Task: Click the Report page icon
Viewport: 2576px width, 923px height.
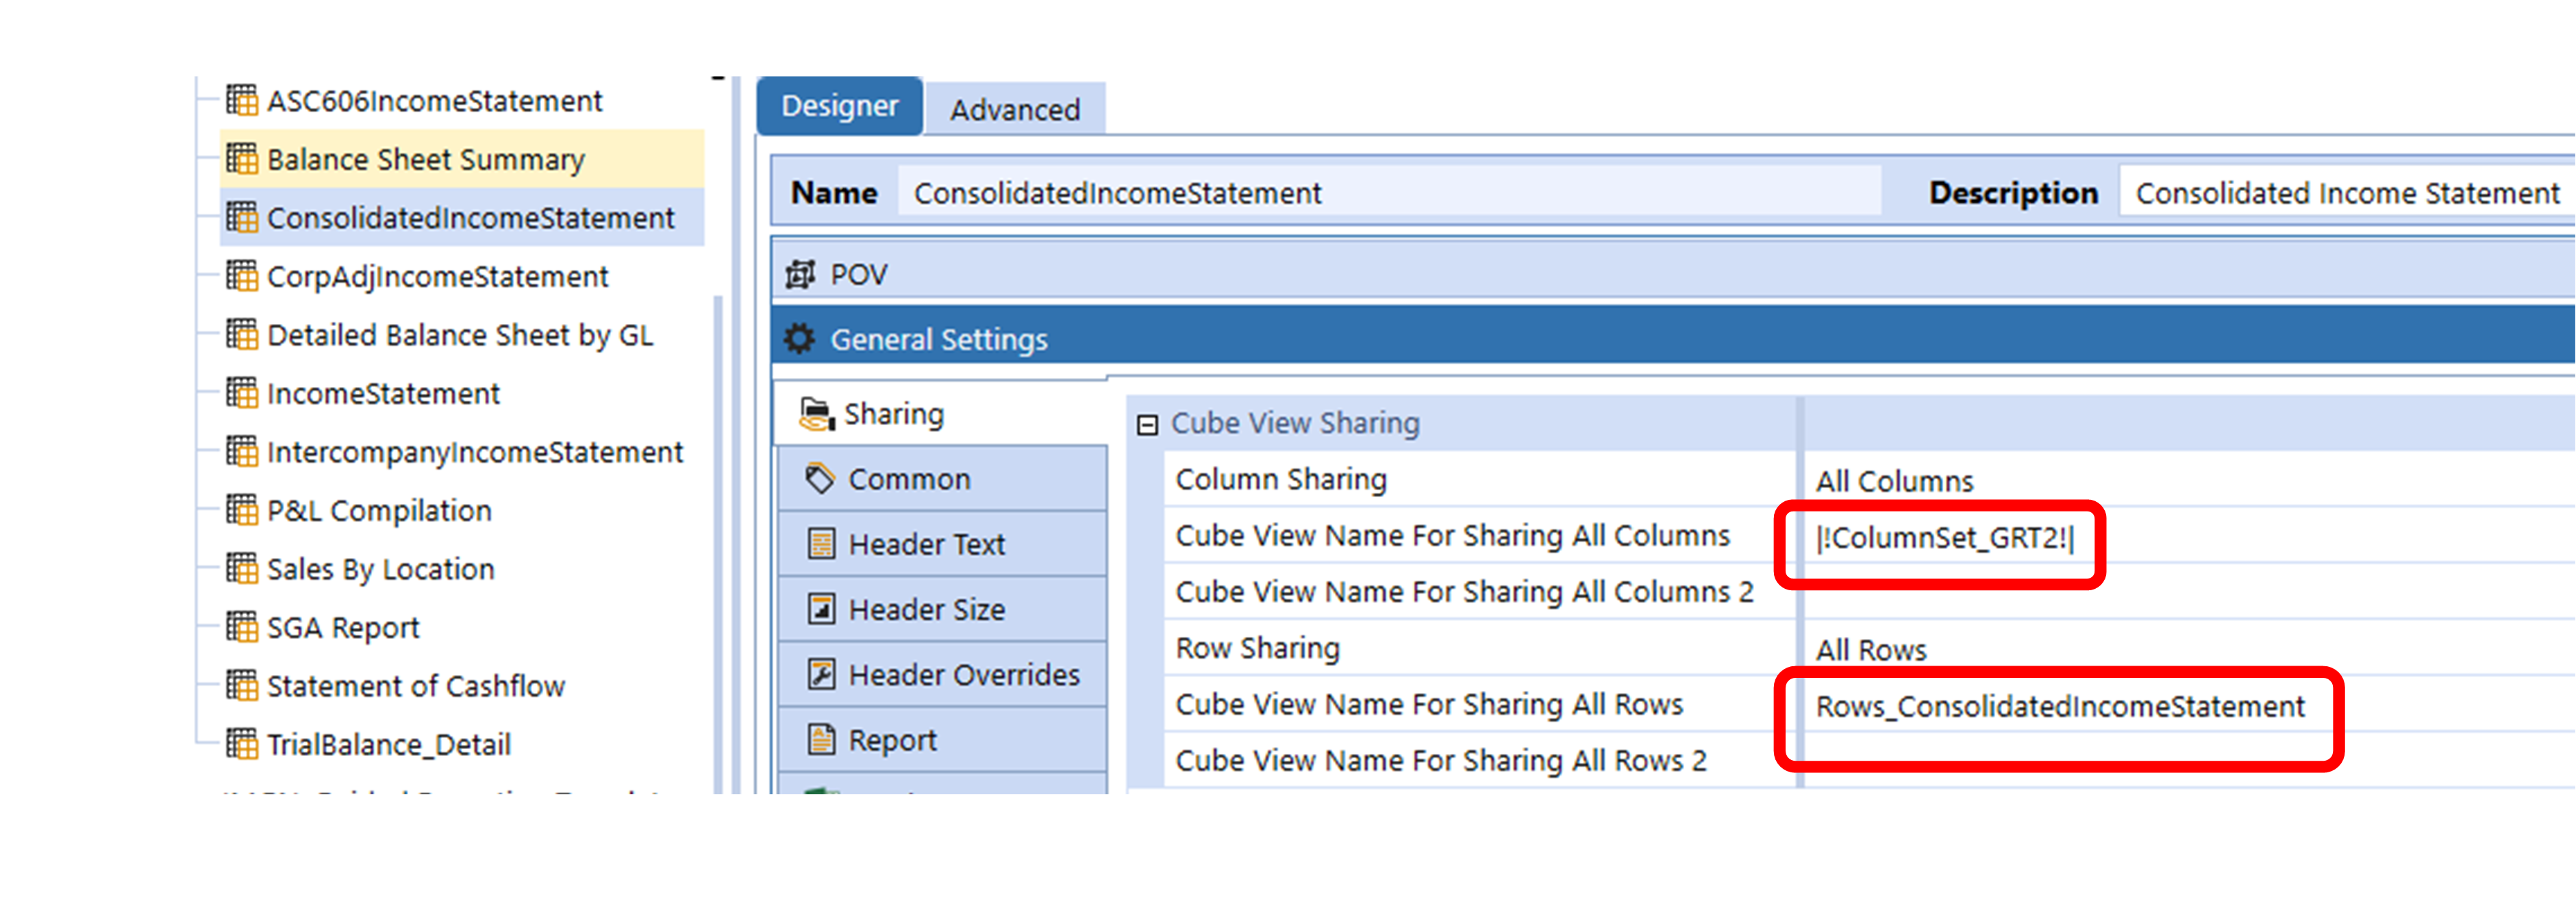Action: click(x=821, y=739)
